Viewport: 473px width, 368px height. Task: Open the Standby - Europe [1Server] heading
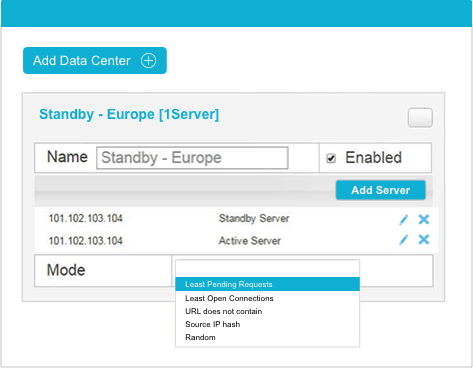tap(129, 114)
